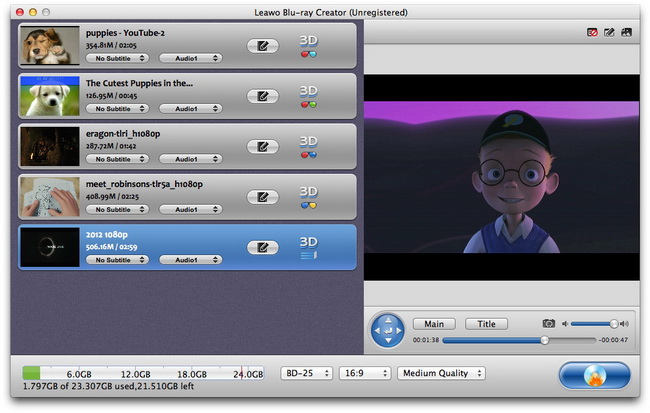The width and height of the screenshot is (650, 413).
Task: Click the menu template picture icon
Action: coord(626,32)
